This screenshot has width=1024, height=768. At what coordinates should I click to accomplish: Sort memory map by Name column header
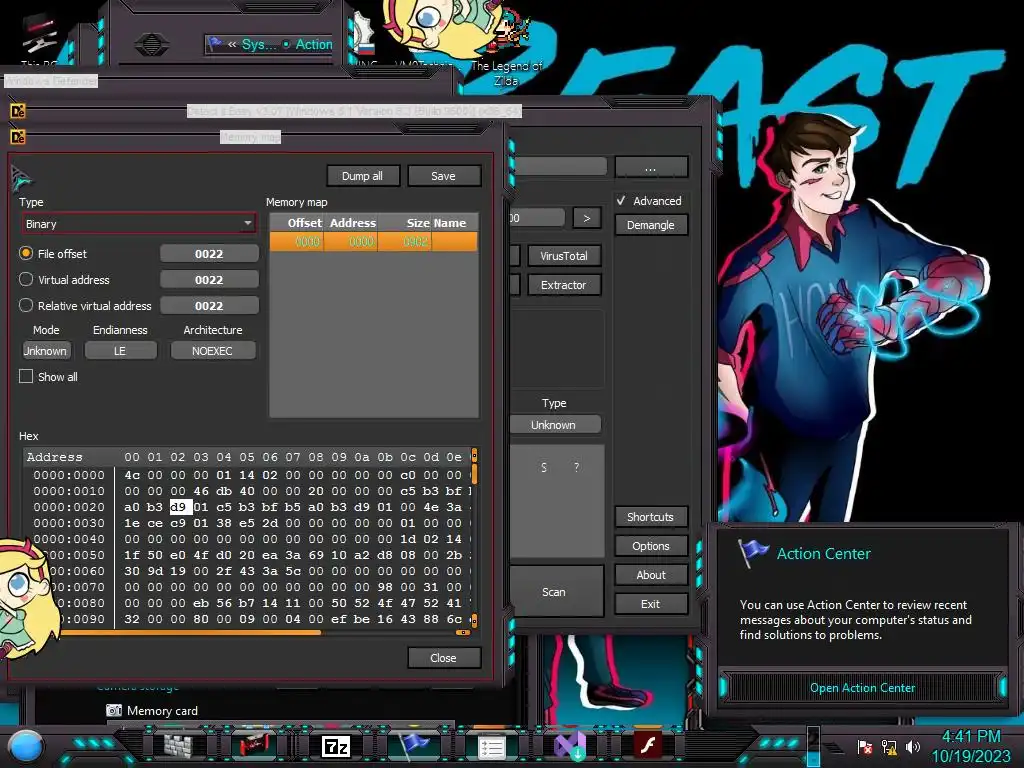click(455, 223)
